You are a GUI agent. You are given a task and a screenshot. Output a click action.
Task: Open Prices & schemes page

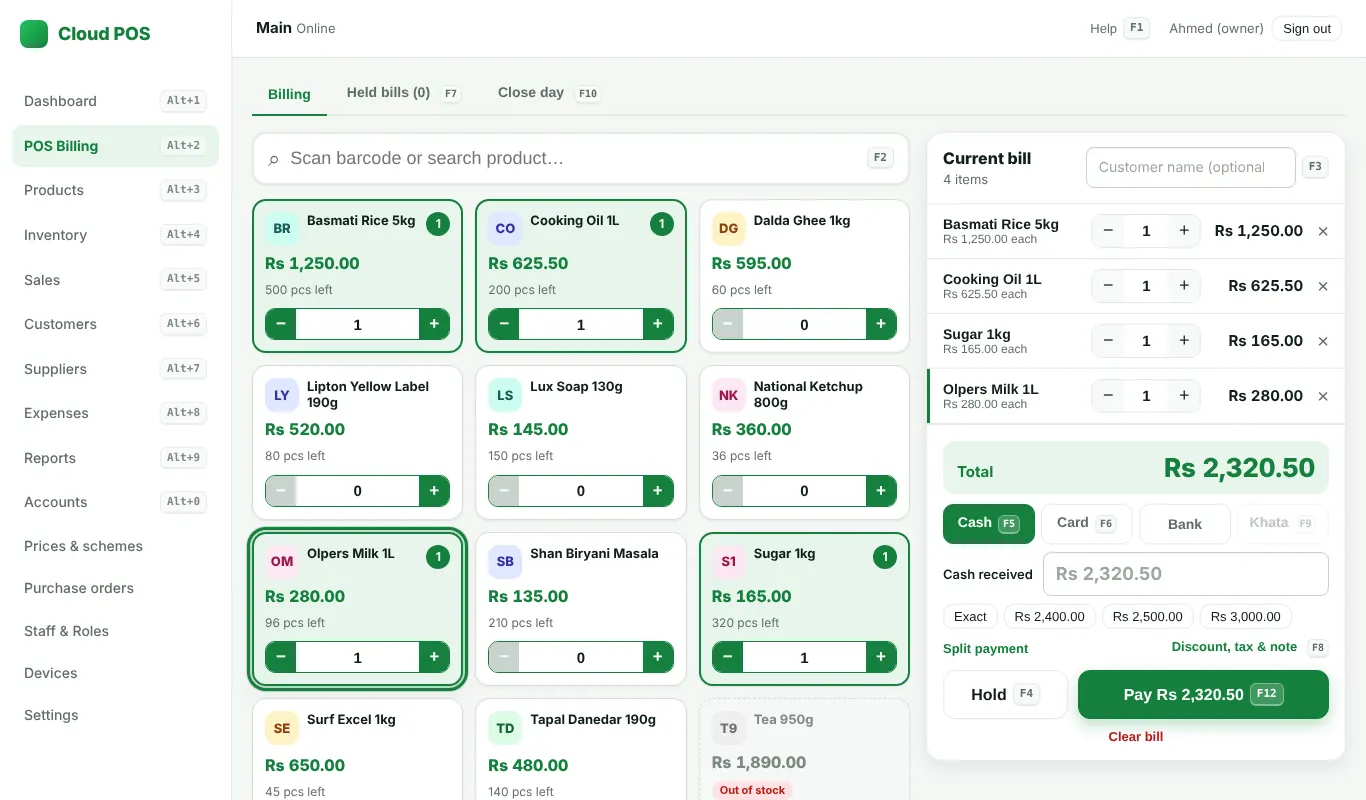[x=115, y=546]
